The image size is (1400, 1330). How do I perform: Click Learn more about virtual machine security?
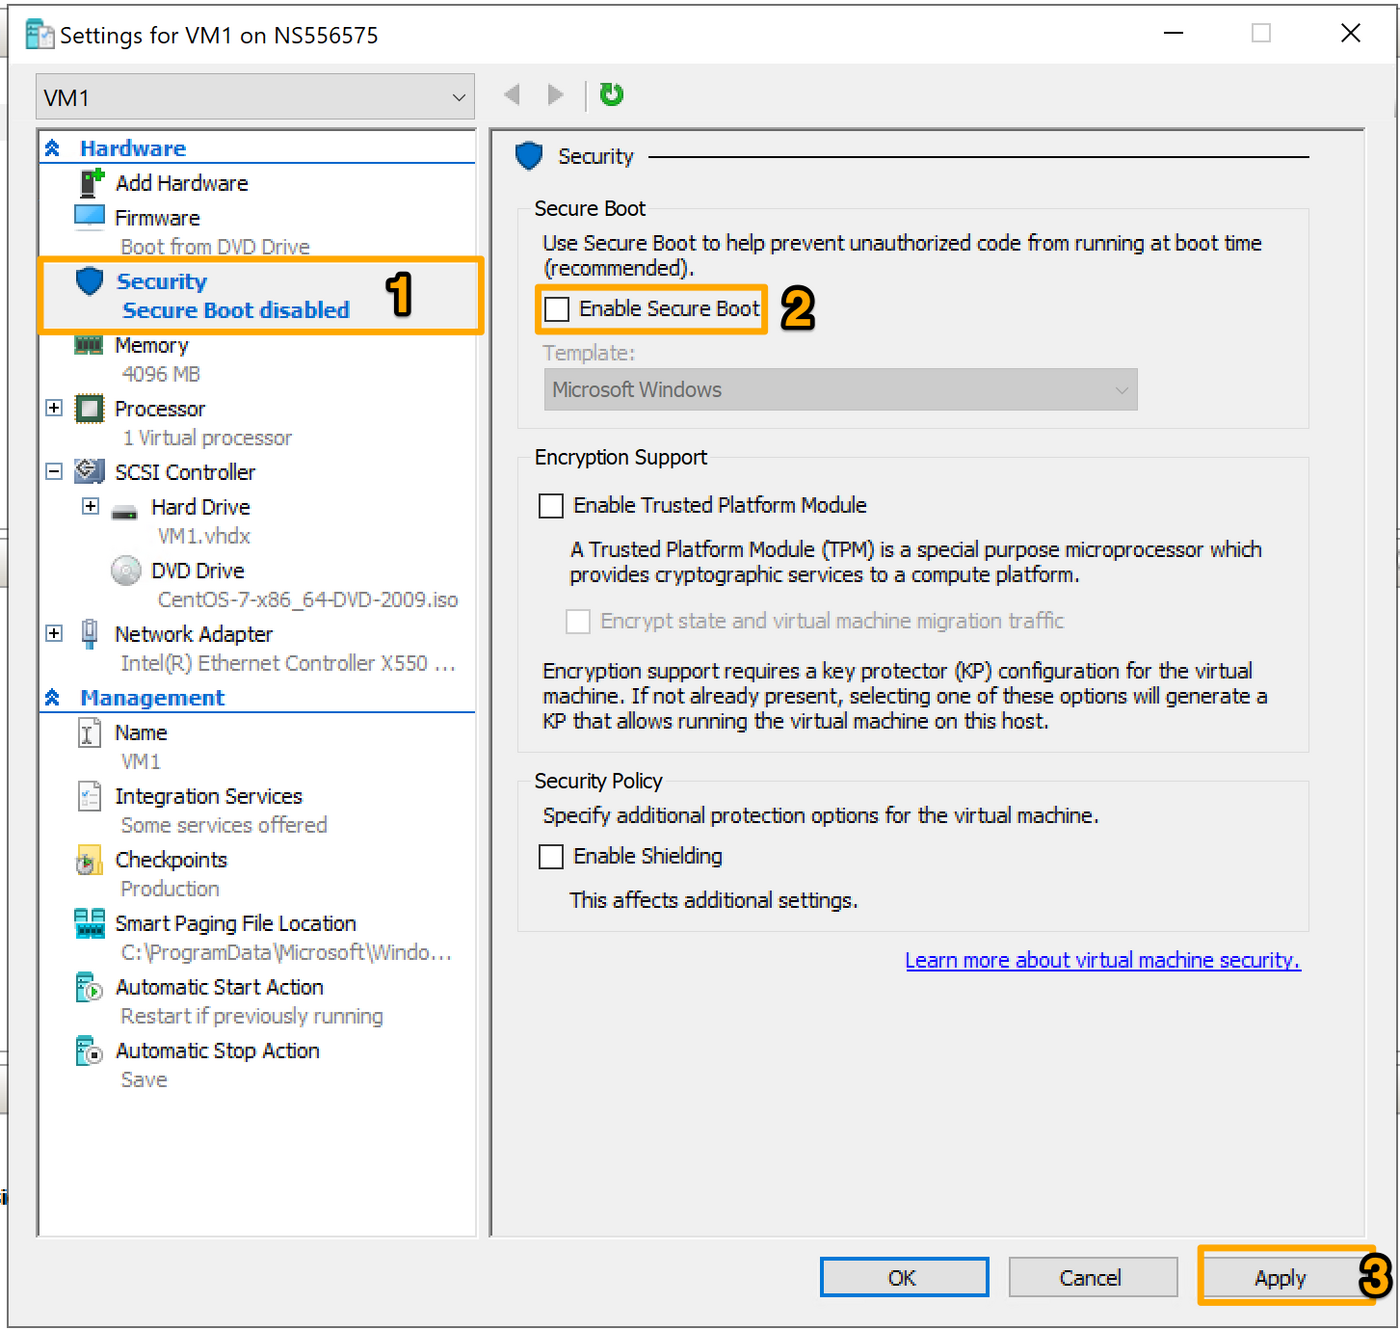coord(1102,960)
